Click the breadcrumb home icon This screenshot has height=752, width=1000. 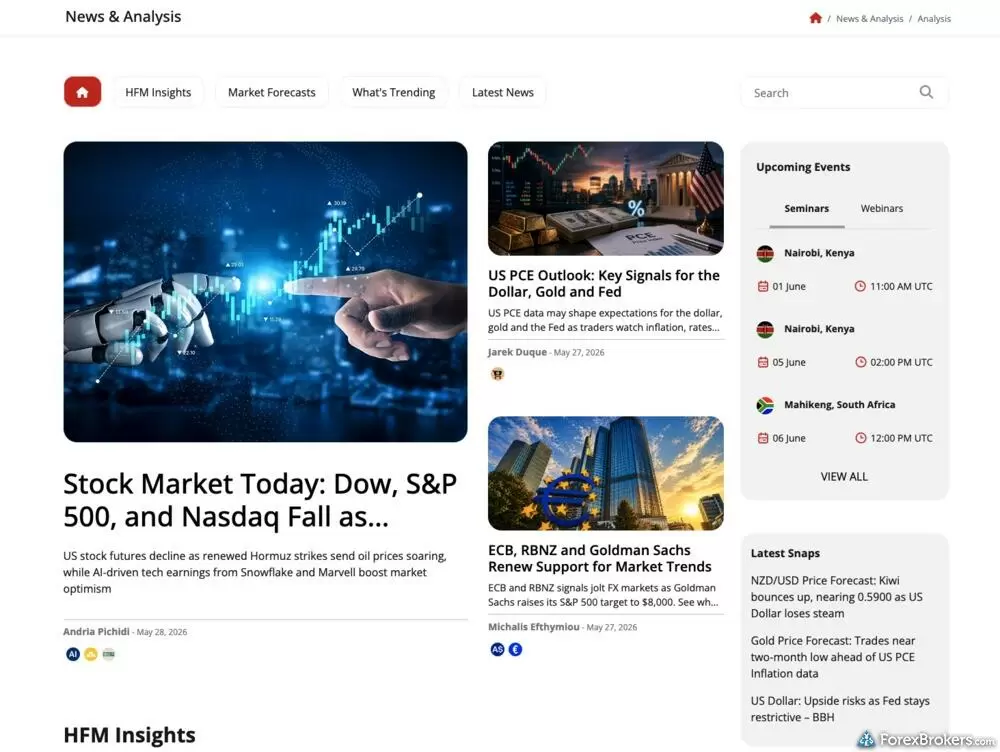pos(815,18)
